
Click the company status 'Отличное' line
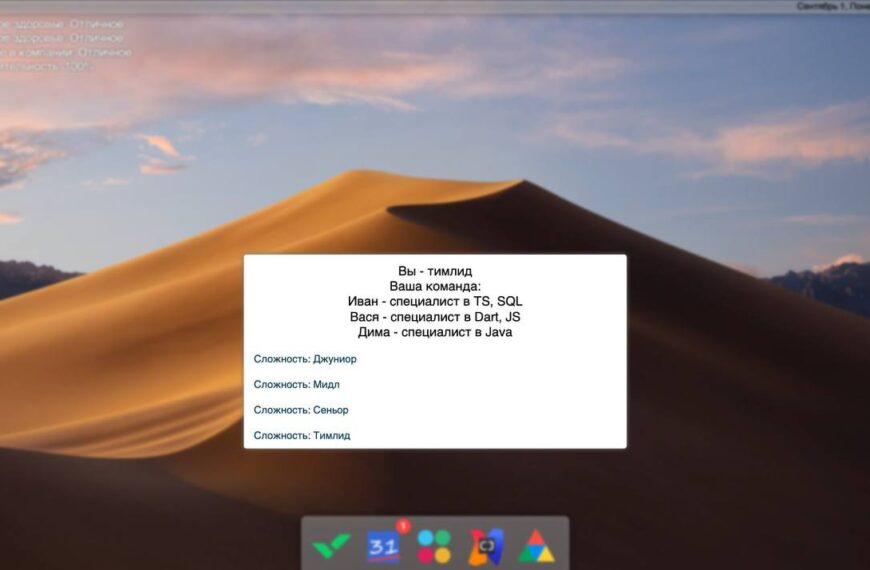point(65,52)
